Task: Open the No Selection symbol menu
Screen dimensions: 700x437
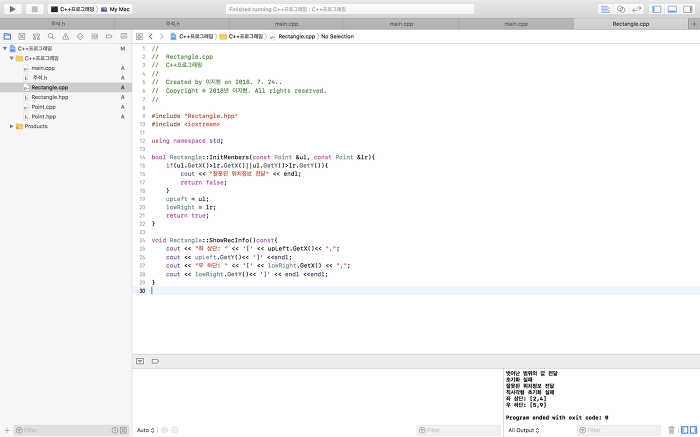Action: pyautogui.click(x=338, y=37)
